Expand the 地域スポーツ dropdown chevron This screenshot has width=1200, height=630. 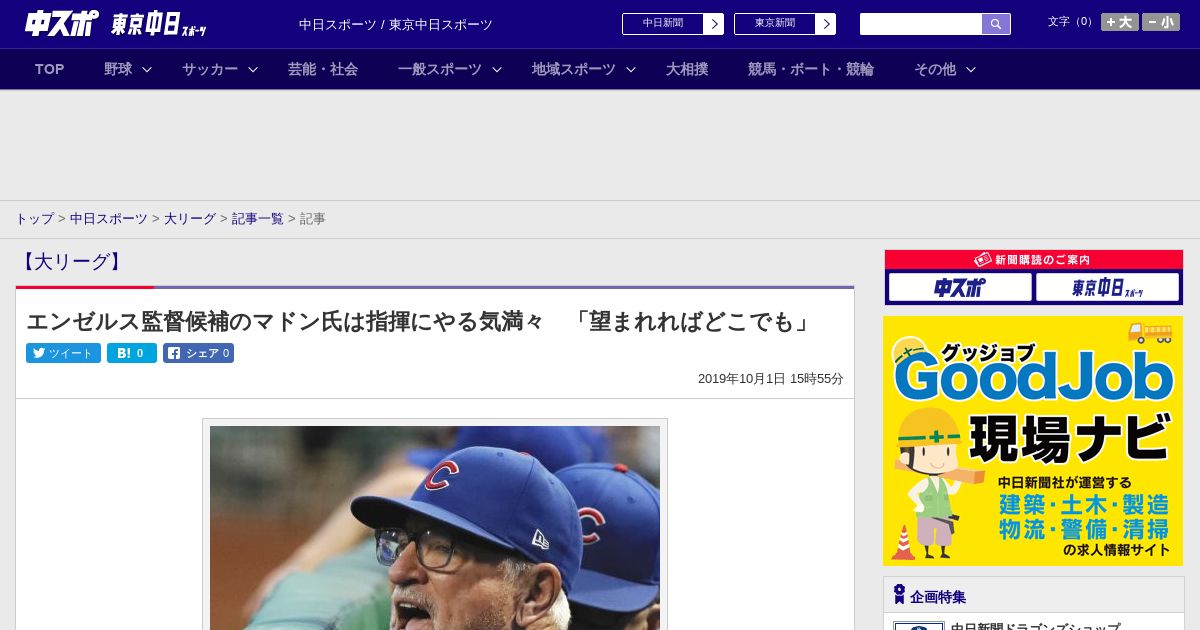(x=631, y=69)
